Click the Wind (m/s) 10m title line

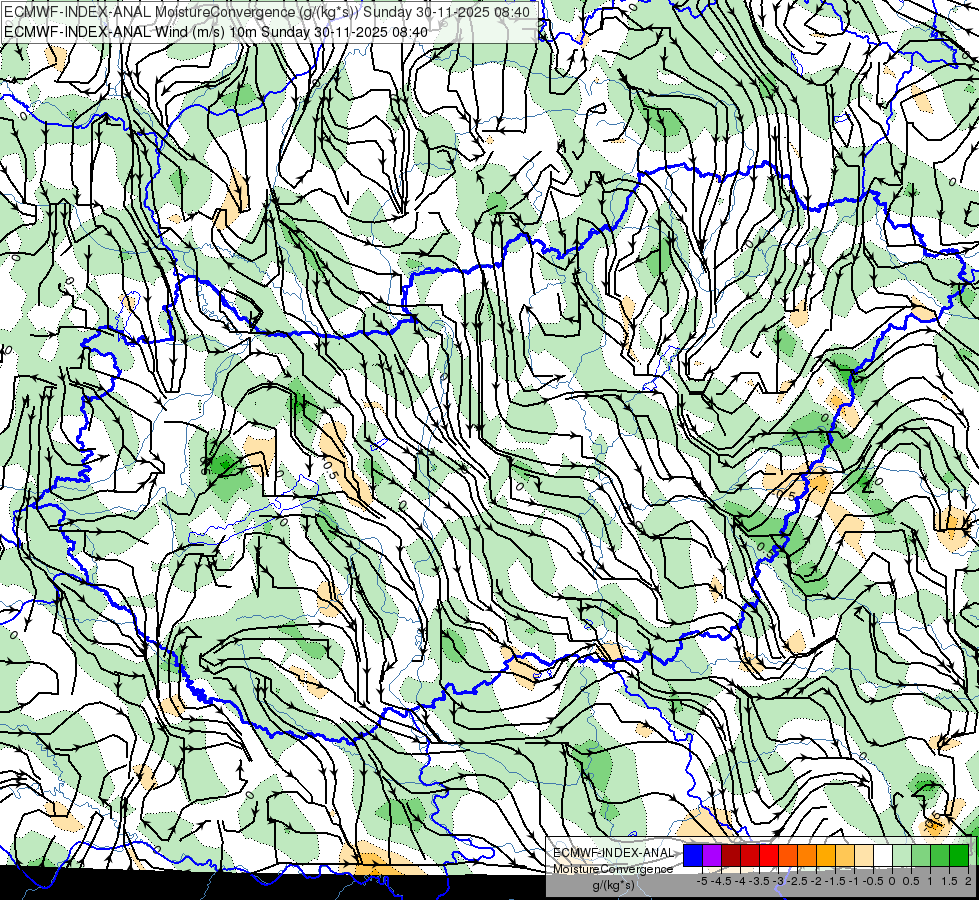pyautogui.click(x=216, y=32)
